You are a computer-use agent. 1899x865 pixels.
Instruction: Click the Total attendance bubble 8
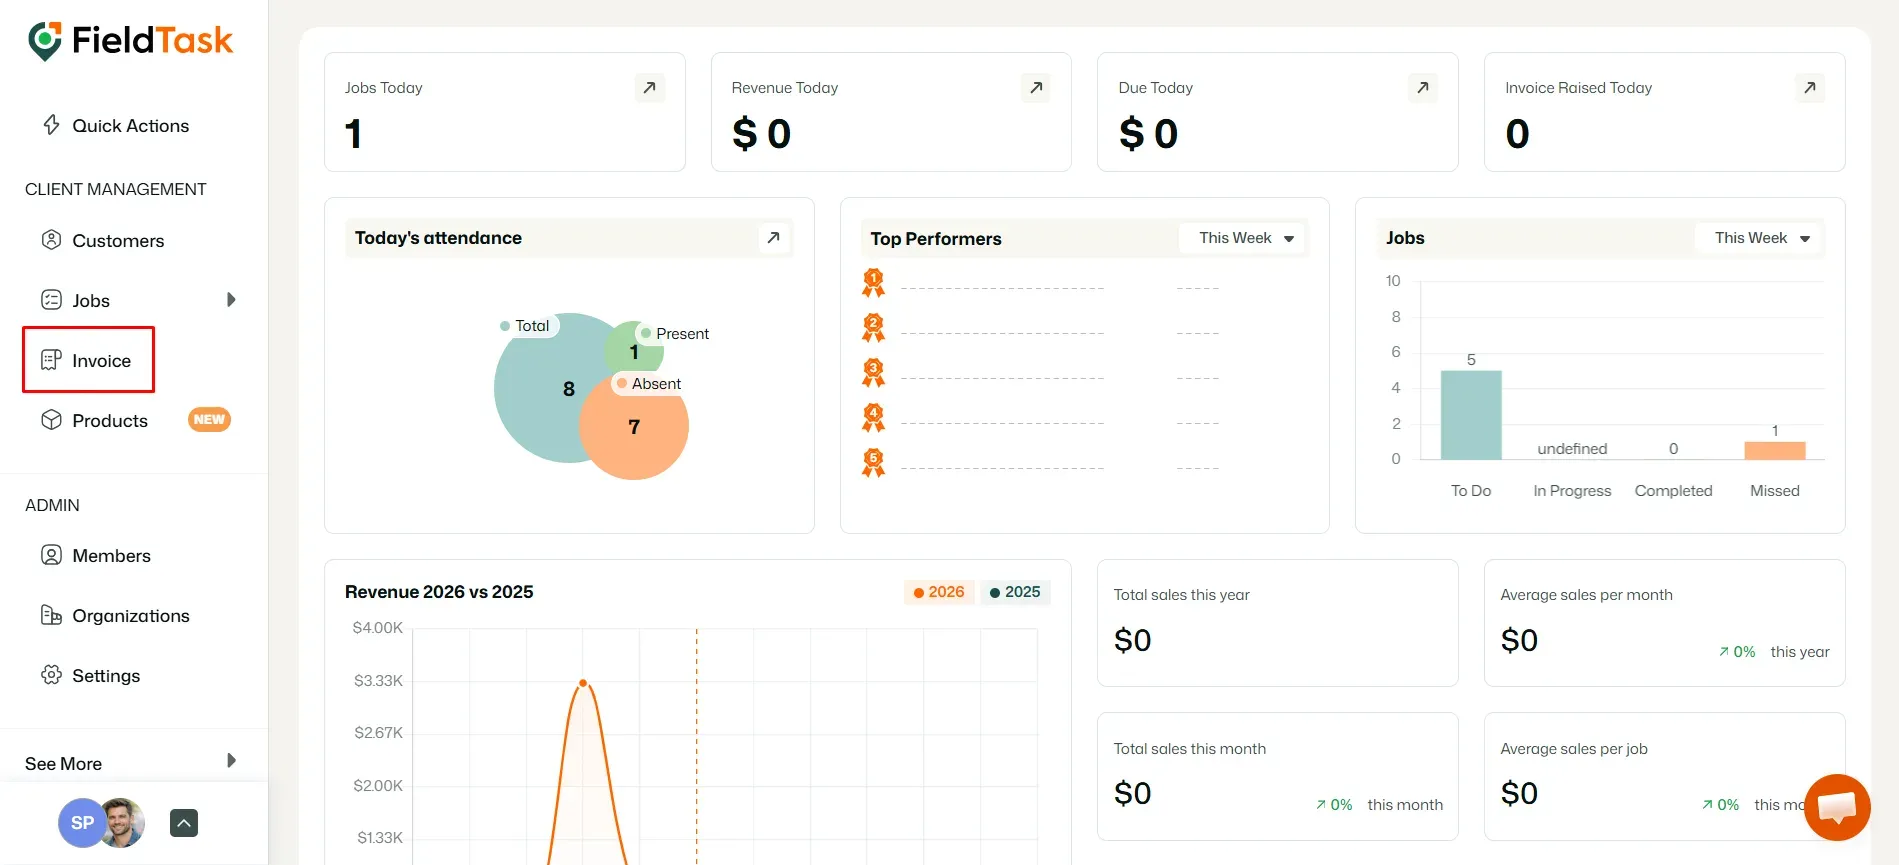click(x=569, y=389)
